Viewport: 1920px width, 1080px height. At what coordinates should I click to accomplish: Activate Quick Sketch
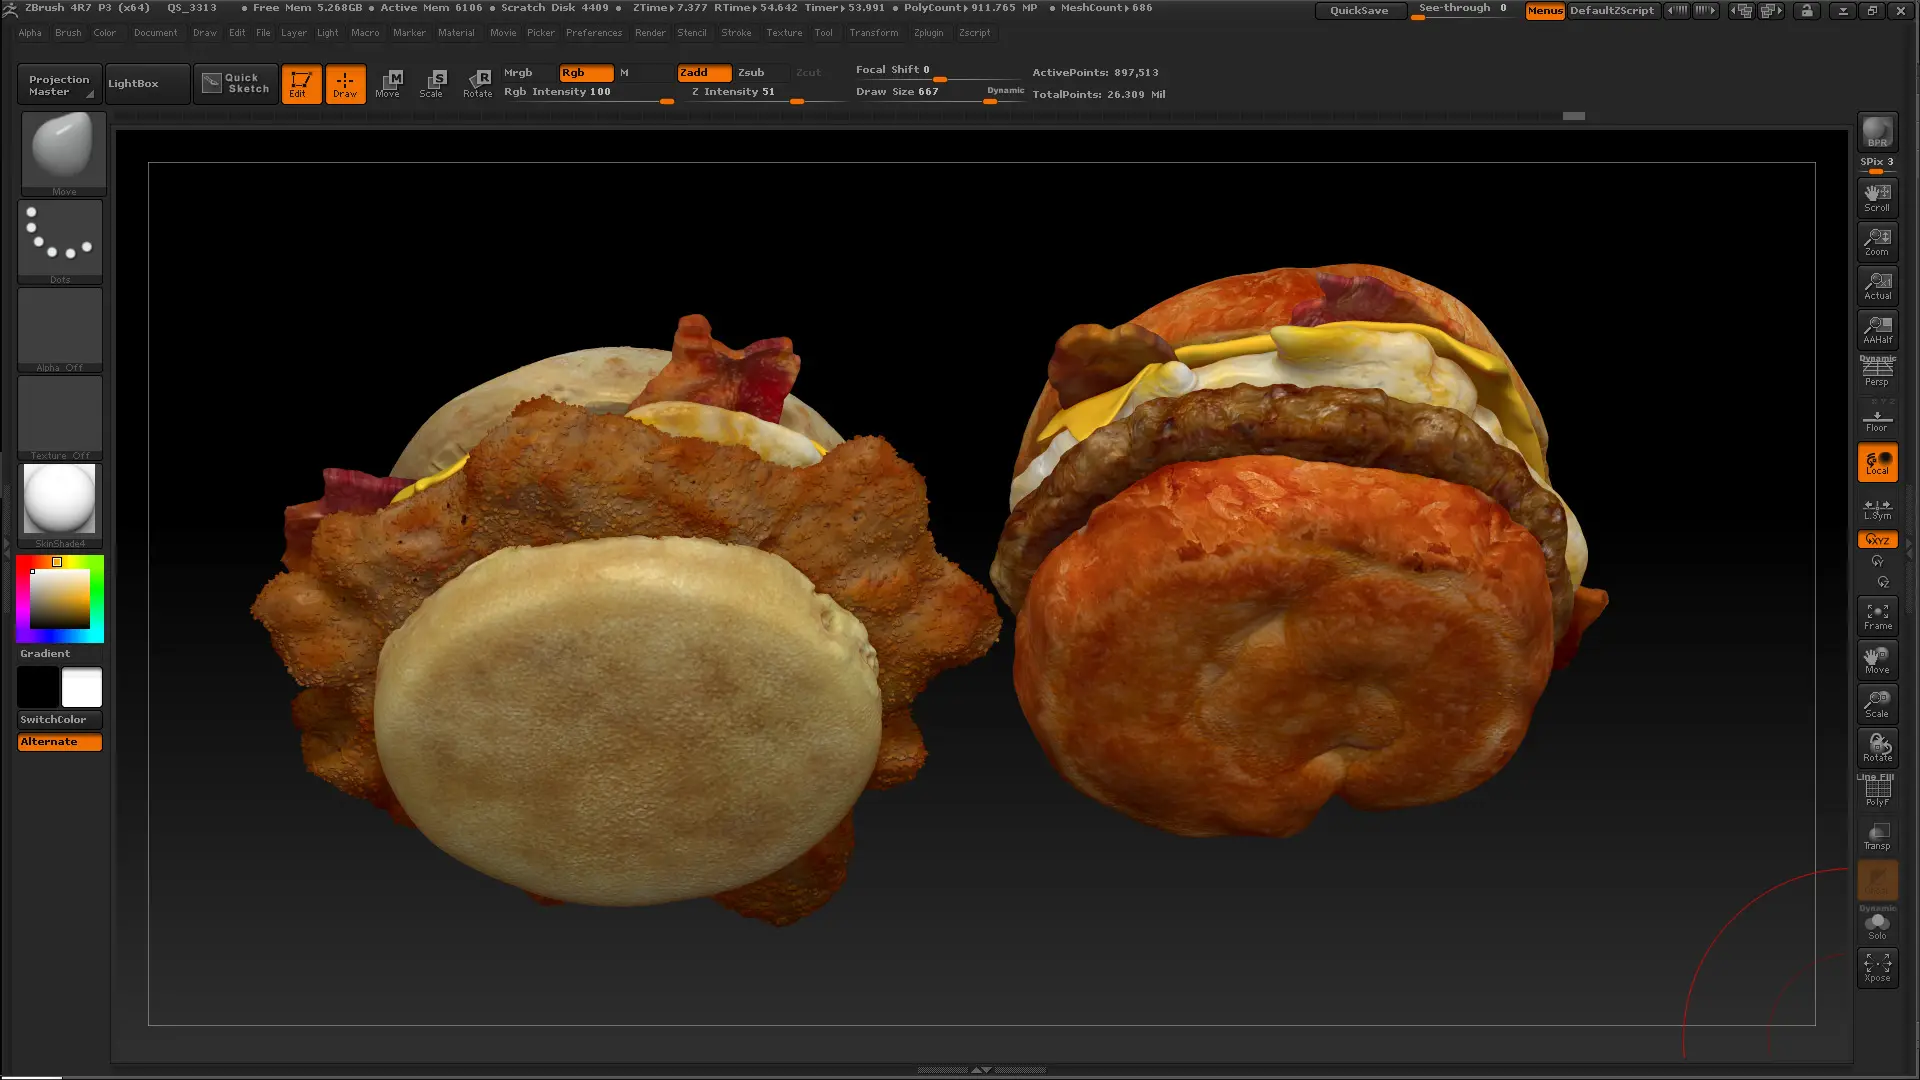[236, 83]
